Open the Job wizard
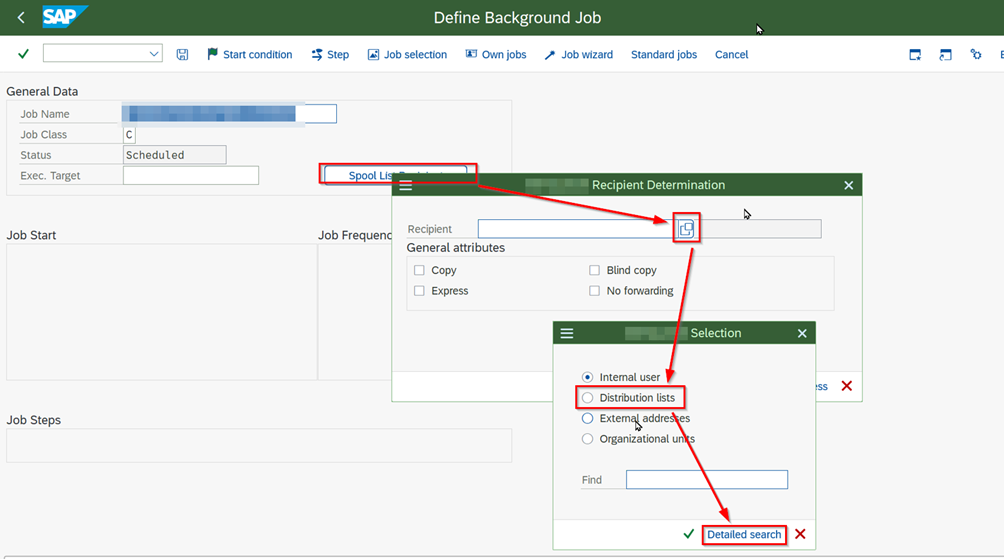 coord(578,54)
